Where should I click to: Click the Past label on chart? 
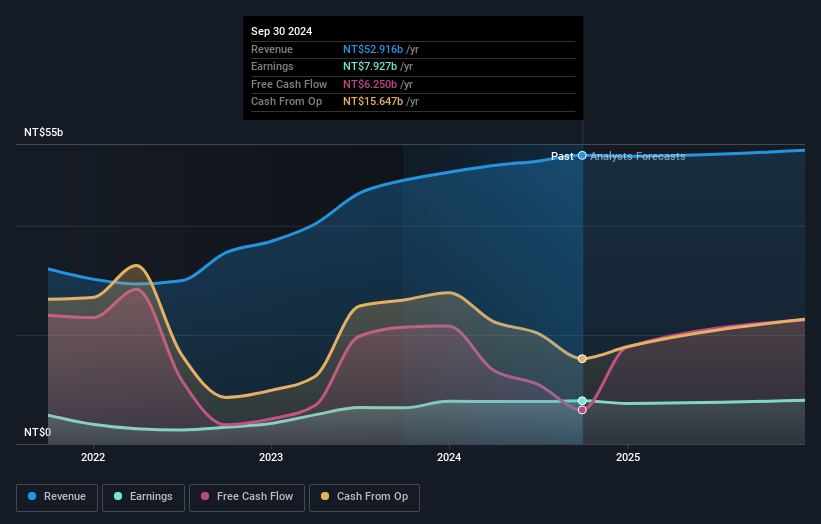tap(562, 156)
